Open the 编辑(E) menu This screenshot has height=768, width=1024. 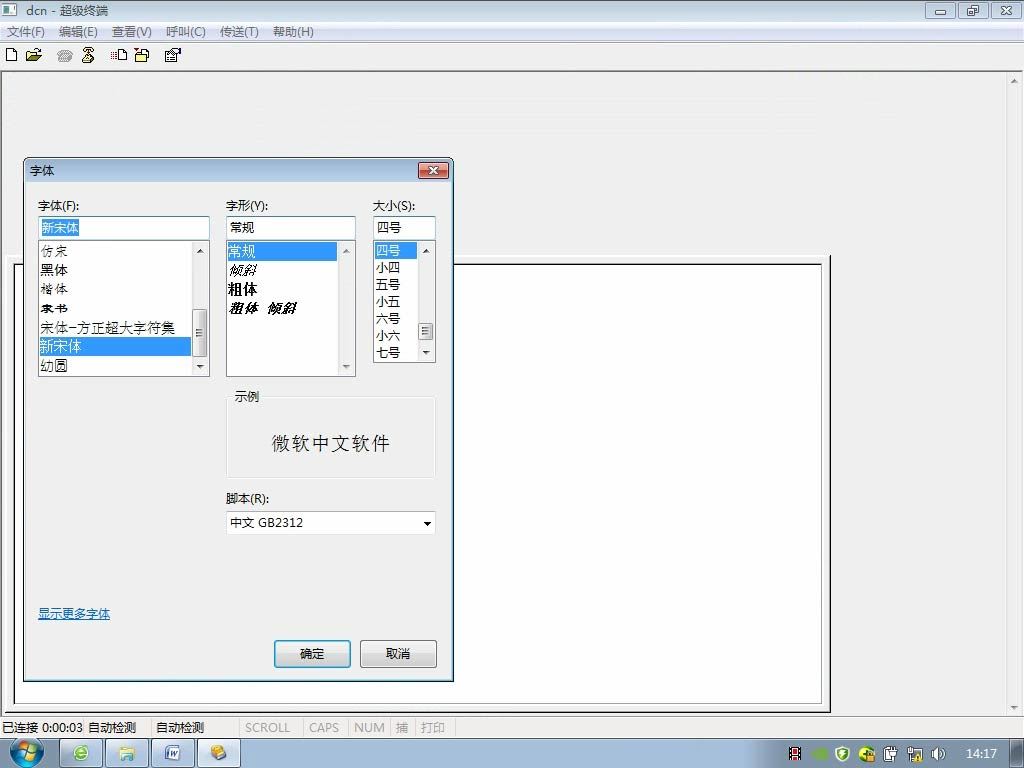coord(78,32)
